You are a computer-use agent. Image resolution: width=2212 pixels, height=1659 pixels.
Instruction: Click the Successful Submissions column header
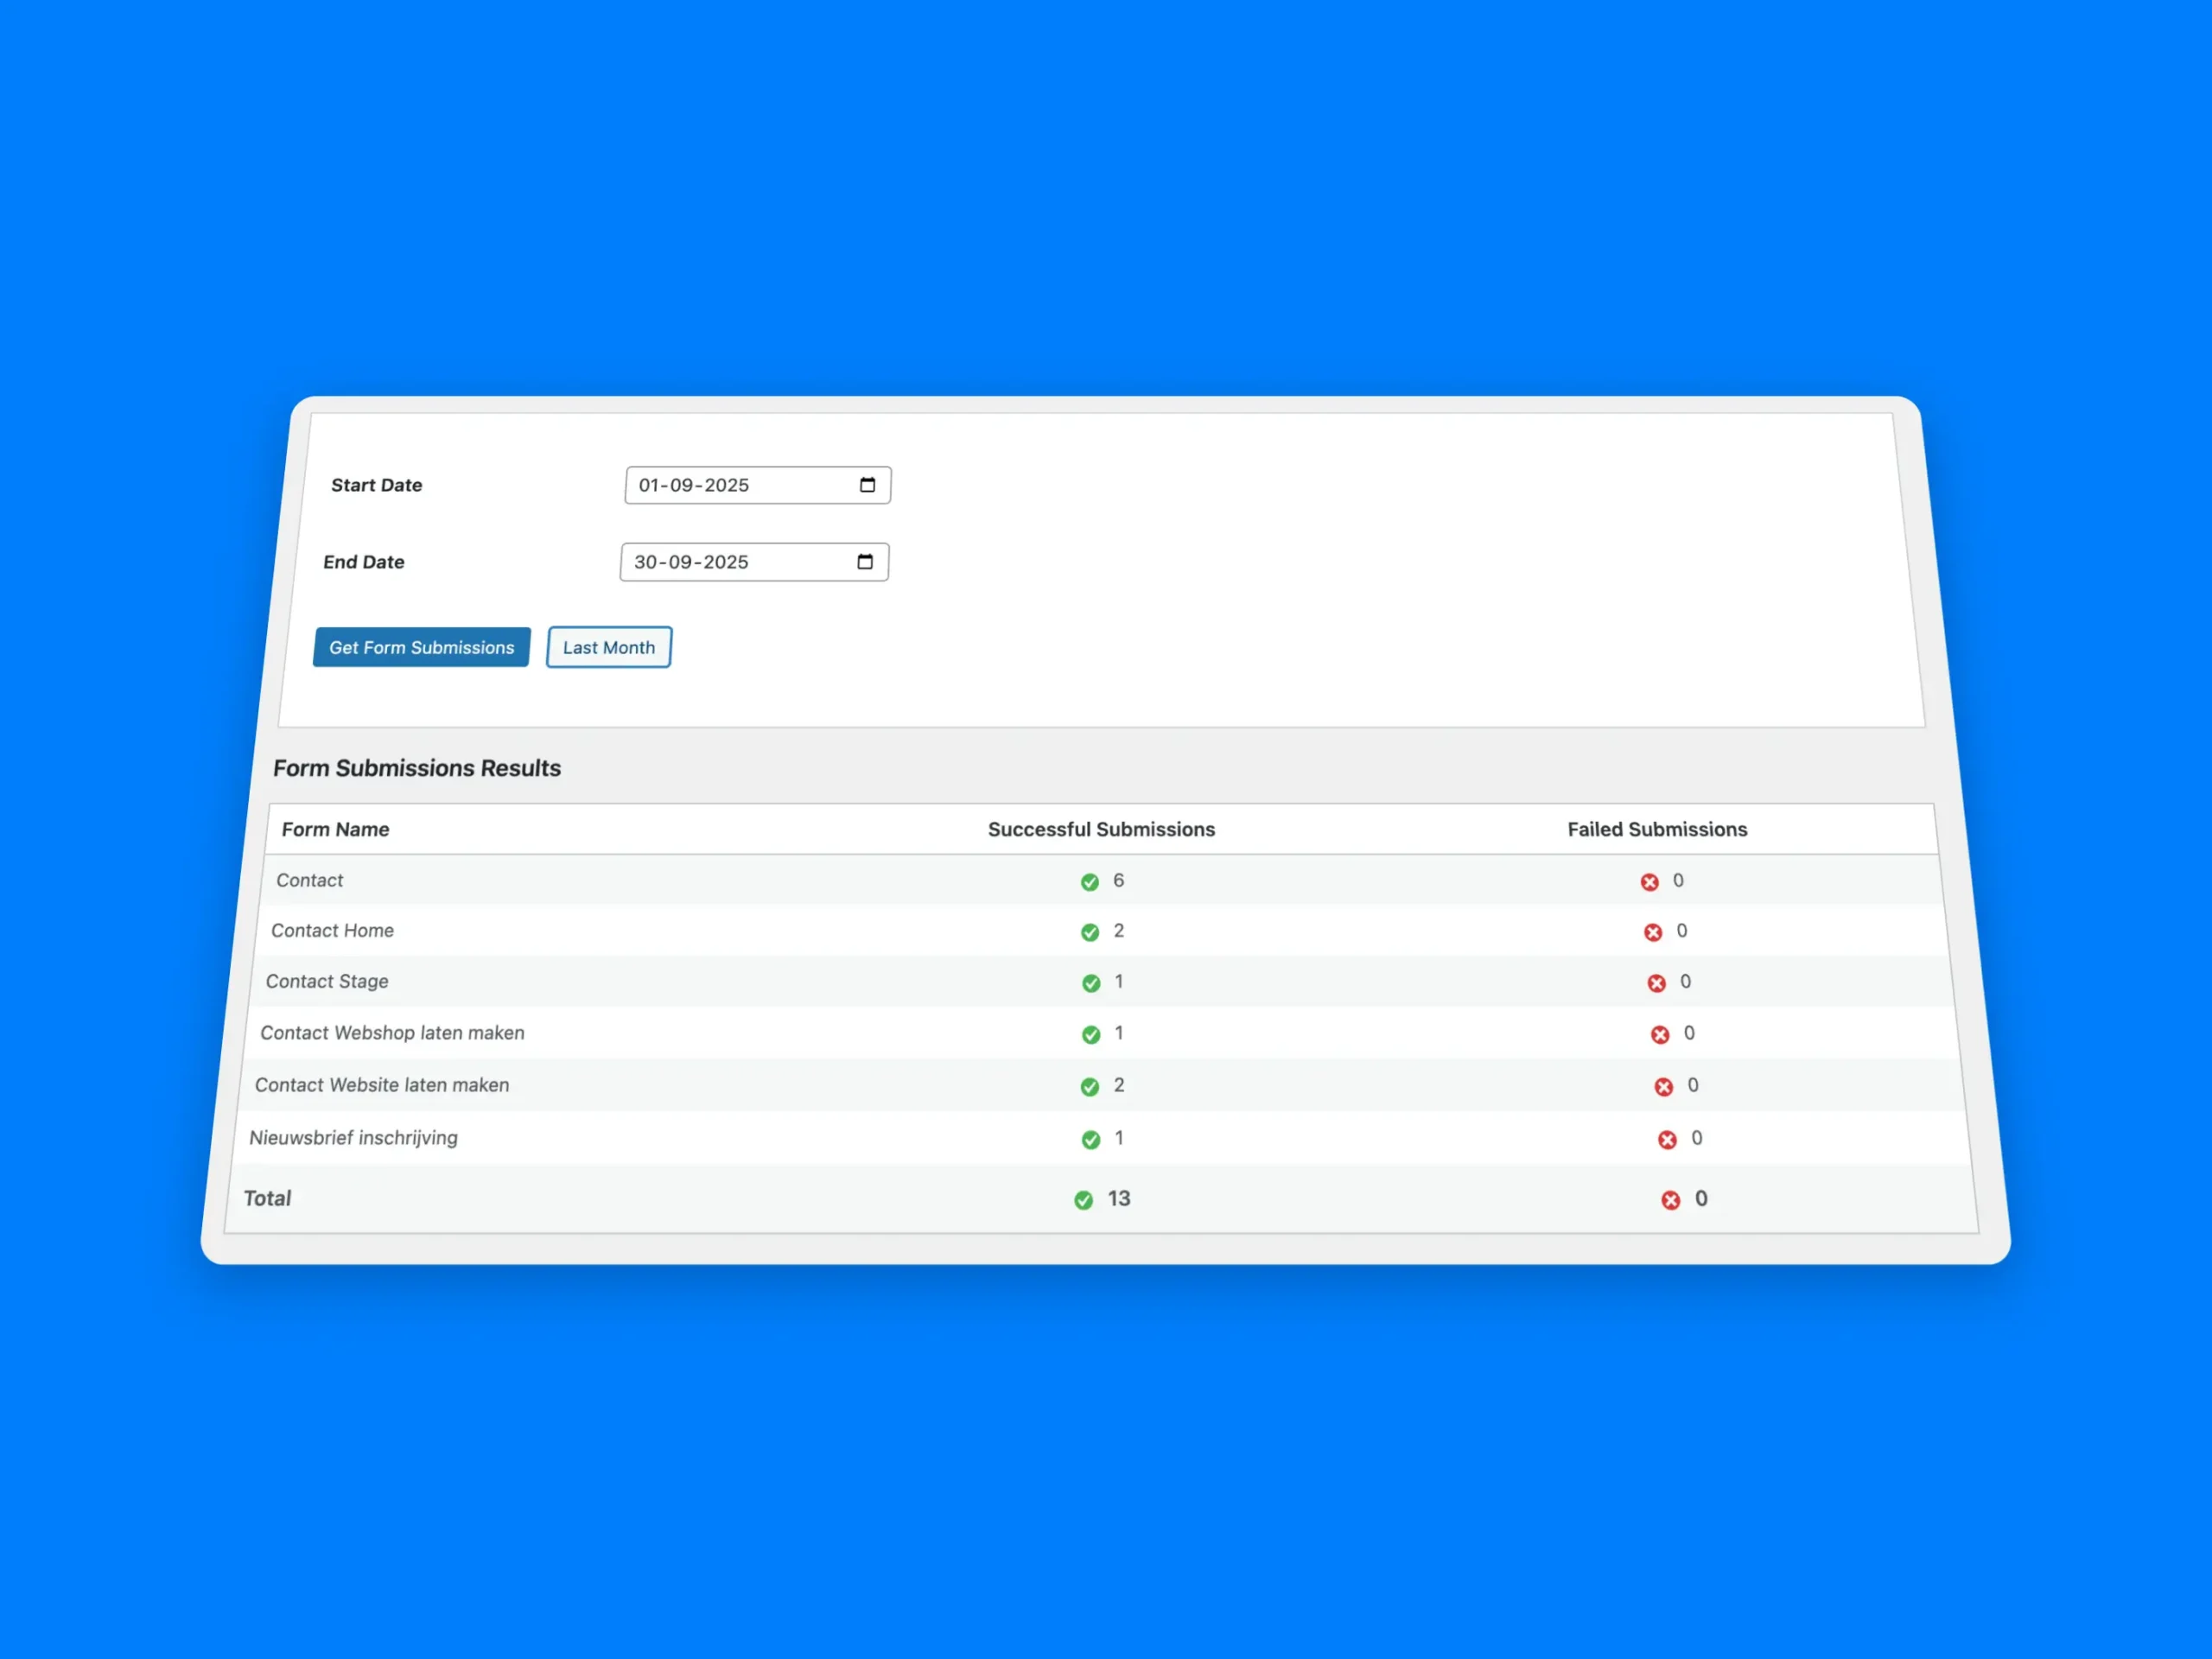[1101, 829]
